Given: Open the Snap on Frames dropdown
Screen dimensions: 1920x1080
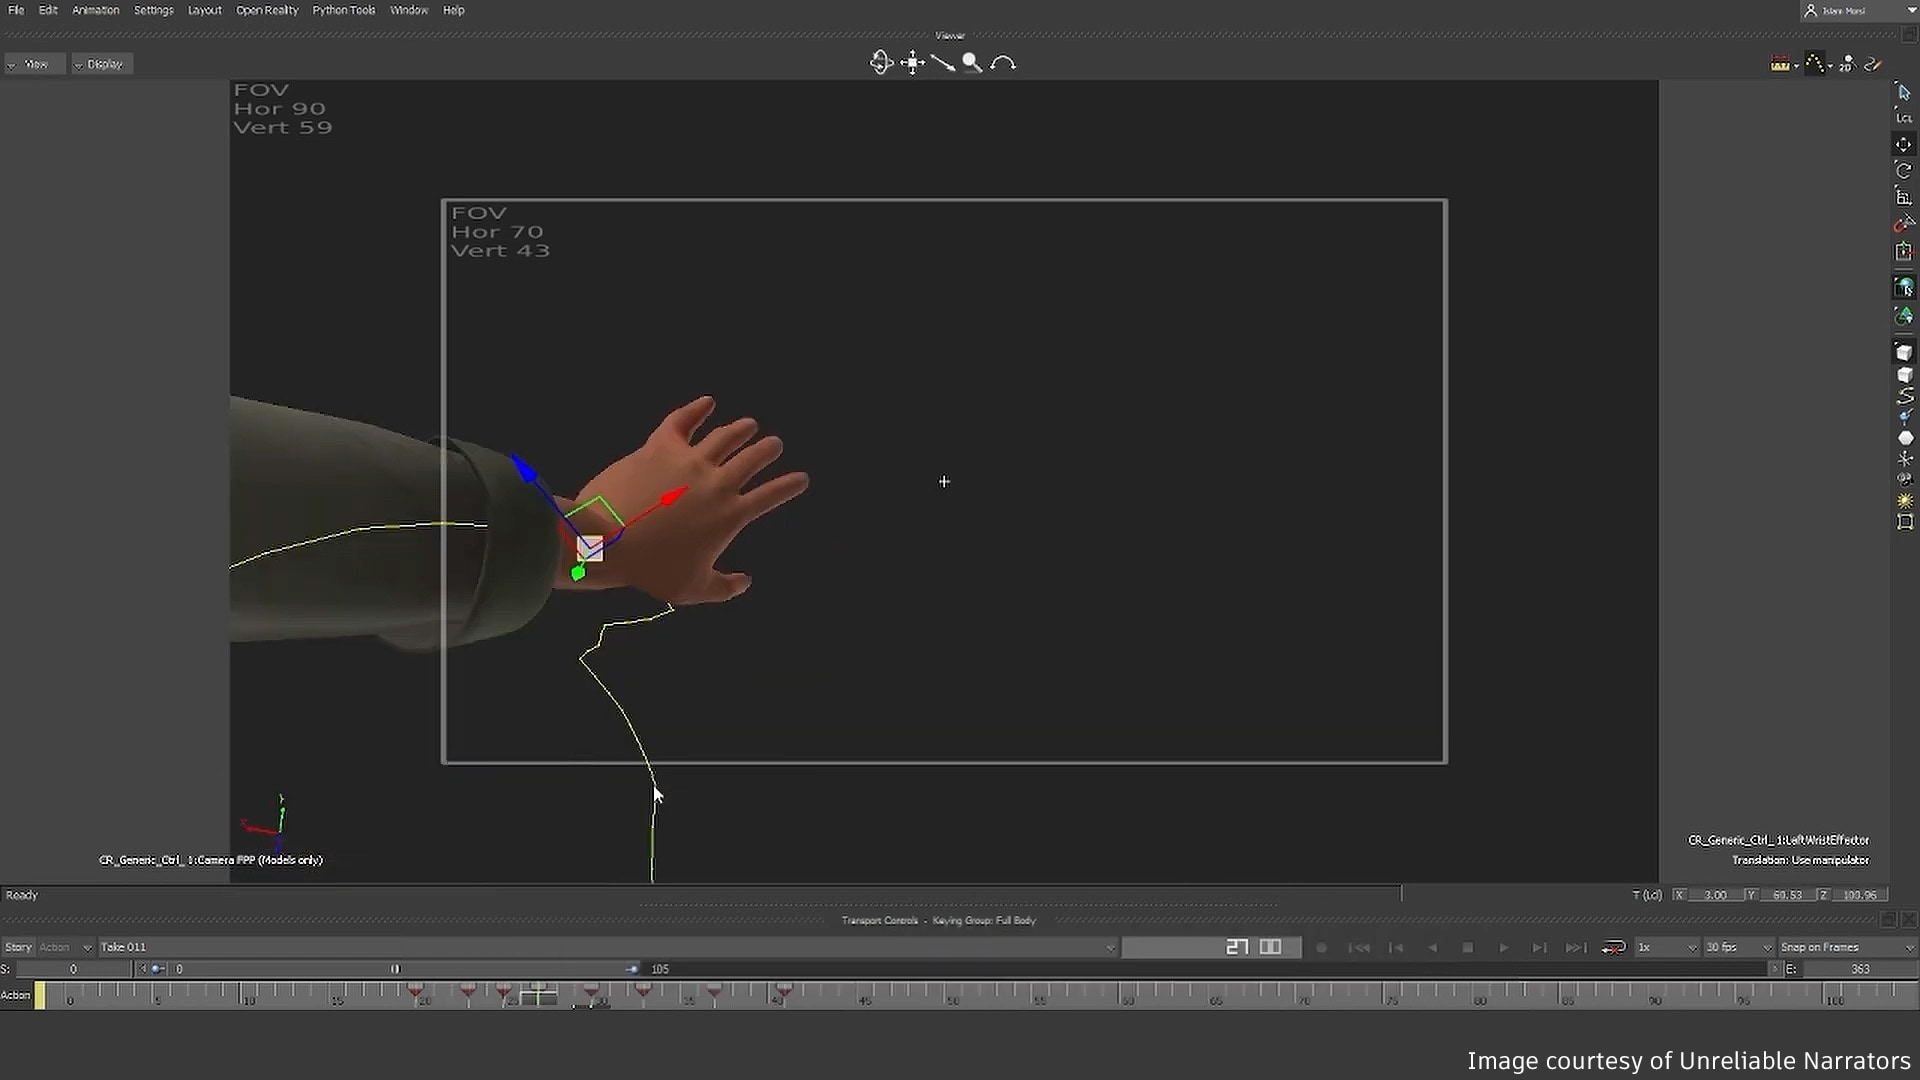Looking at the screenshot, I should (x=1846, y=947).
